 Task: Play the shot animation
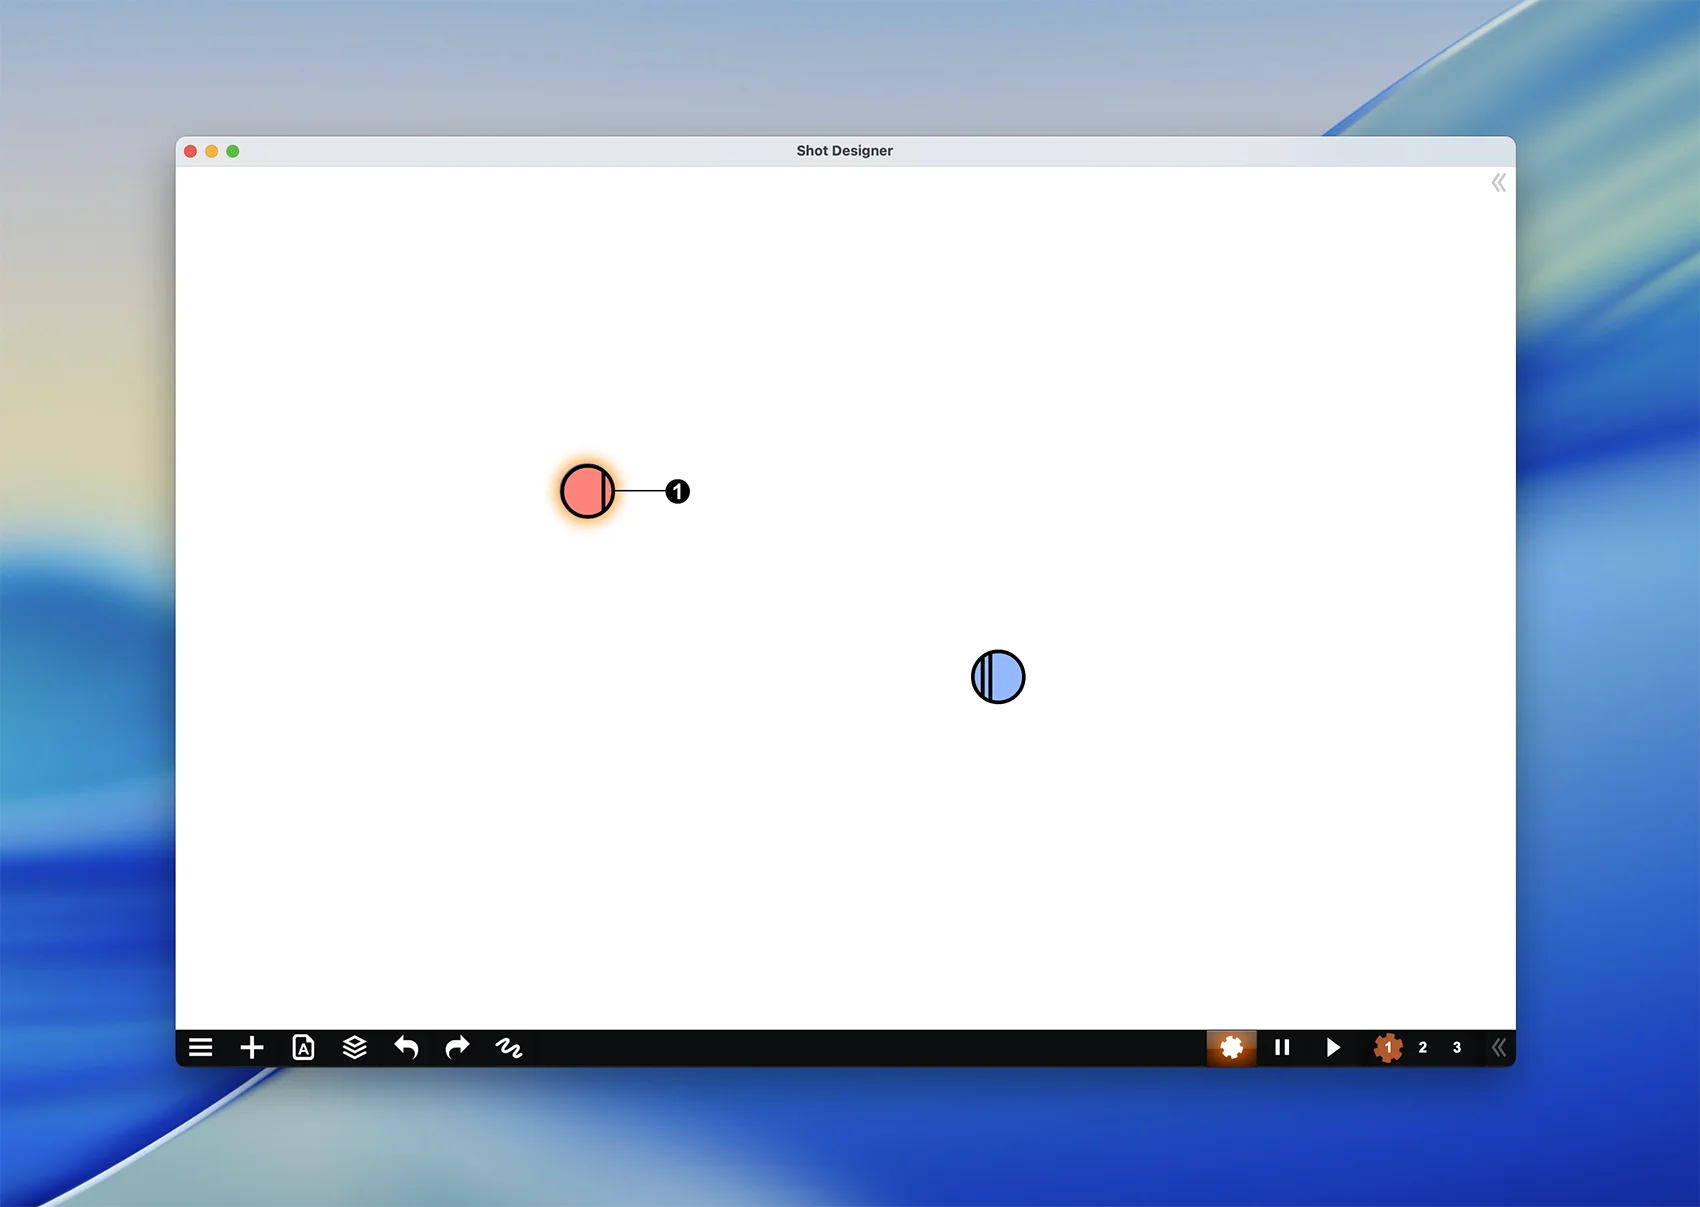[1333, 1047]
